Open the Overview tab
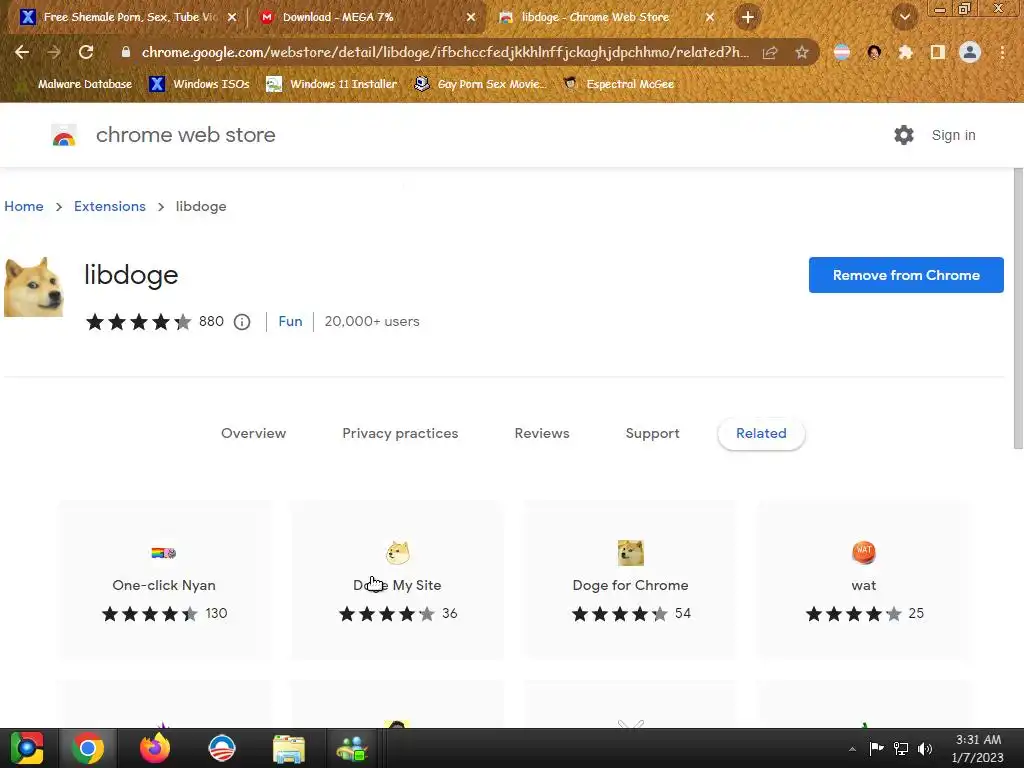1024x768 pixels. tap(253, 434)
